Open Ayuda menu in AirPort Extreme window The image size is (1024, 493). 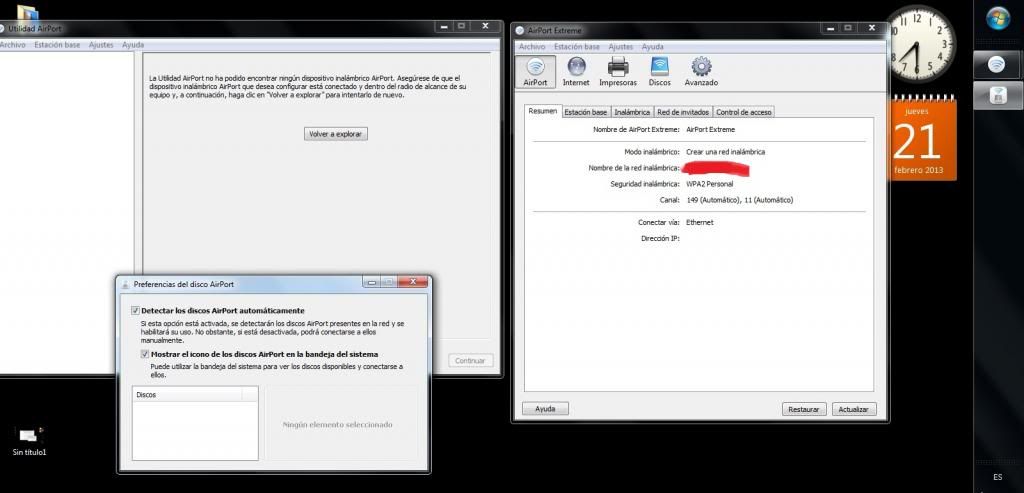click(x=652, y=47)
